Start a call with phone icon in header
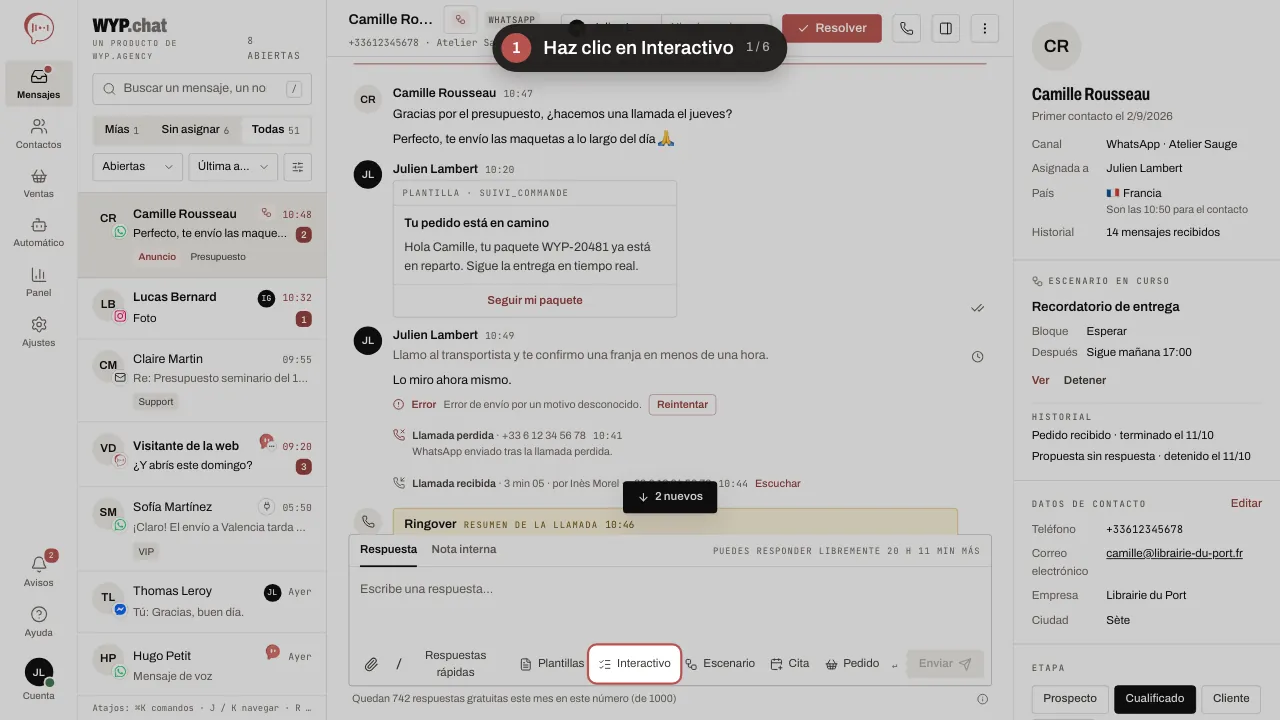Viewport: 1280px width, 720px height. tap(906, 28)
